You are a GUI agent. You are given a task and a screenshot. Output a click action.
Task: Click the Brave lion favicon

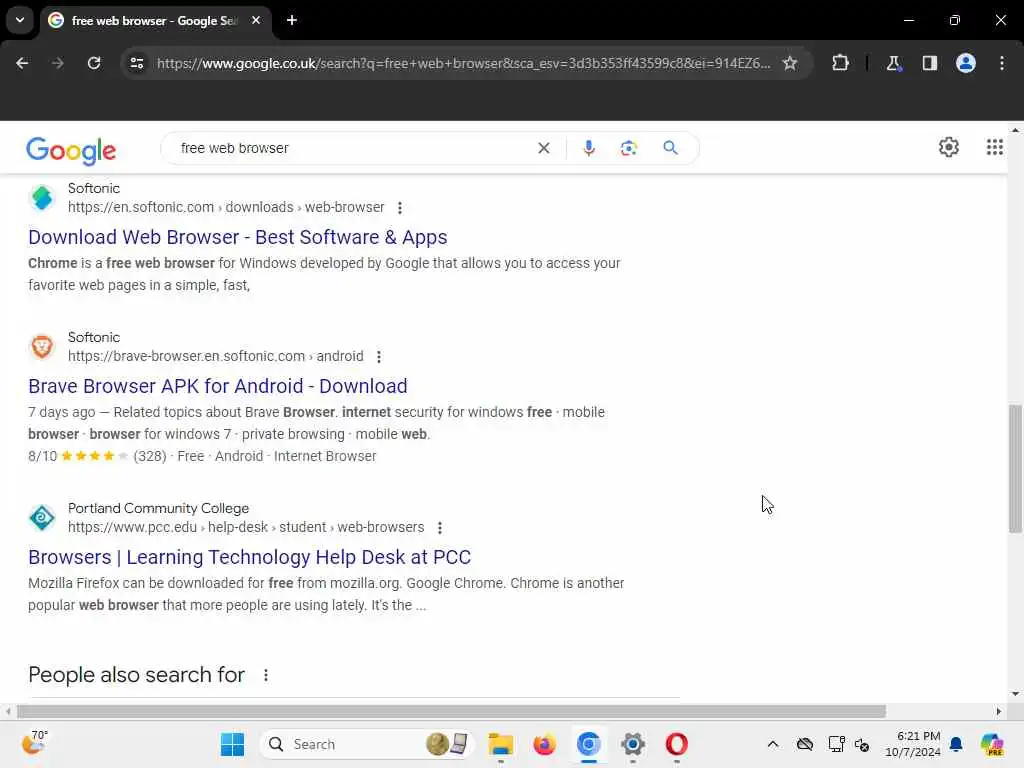pos(42,346)
